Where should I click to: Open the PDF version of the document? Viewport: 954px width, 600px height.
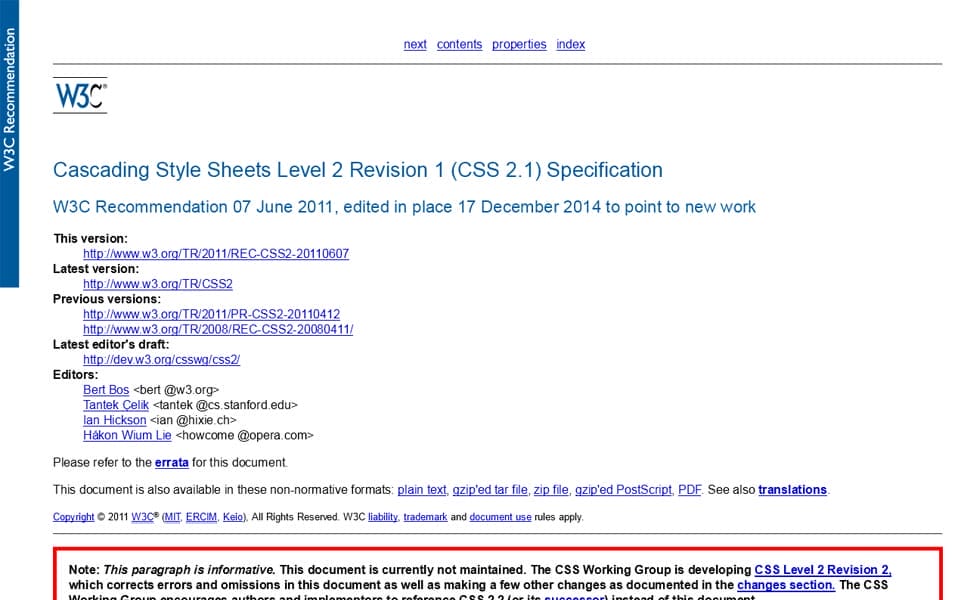coord(688,489)
